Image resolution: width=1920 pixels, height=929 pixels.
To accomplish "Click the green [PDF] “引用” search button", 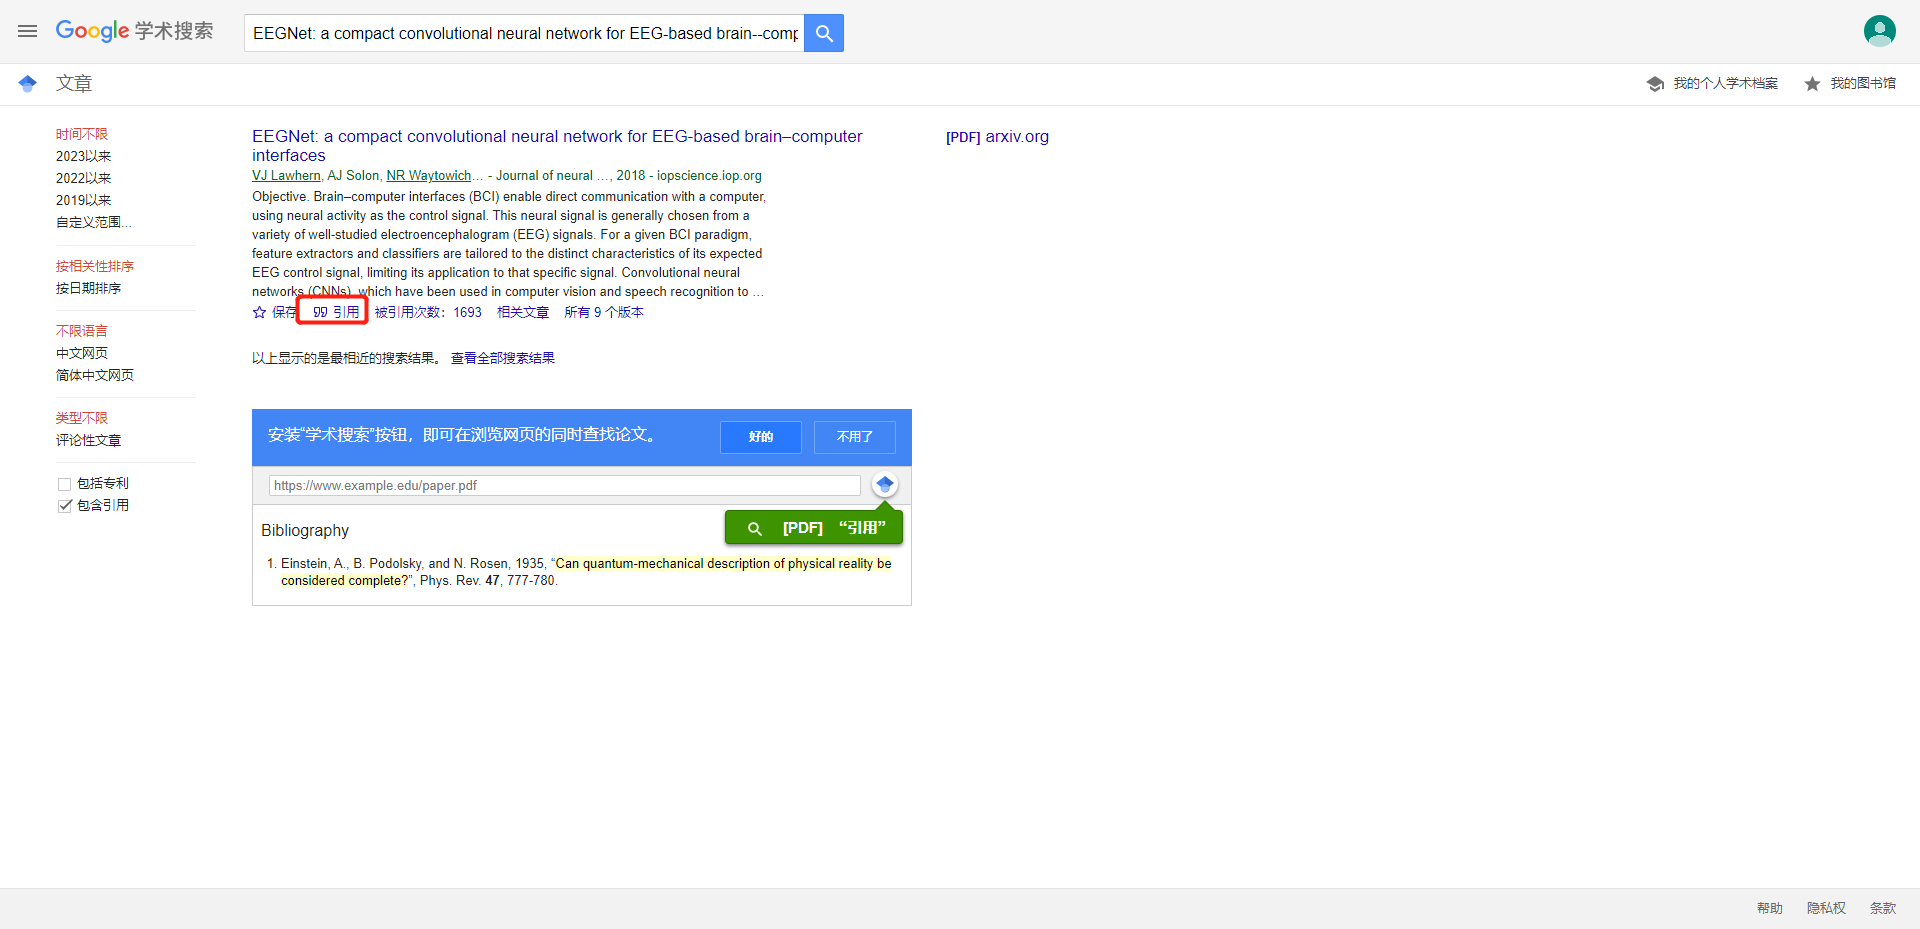I will (814, 528).
